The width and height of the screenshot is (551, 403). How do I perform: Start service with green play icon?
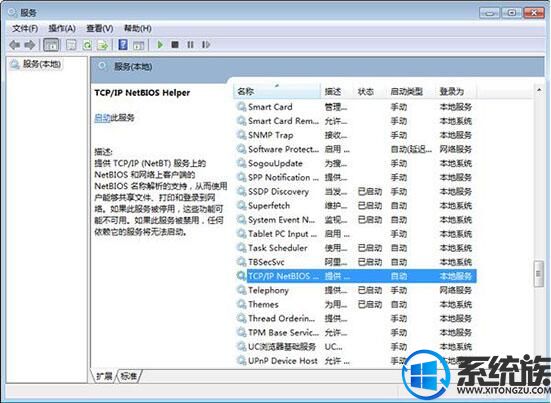pos(160,45)
